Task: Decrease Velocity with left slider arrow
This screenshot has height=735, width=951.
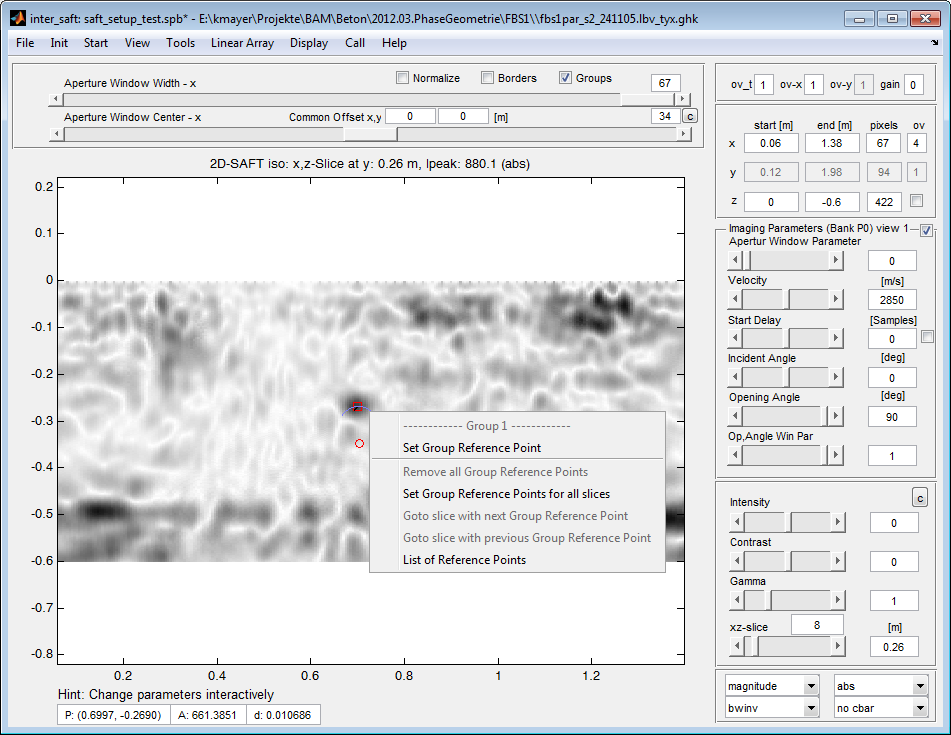Action: click(x=734, y=299)
